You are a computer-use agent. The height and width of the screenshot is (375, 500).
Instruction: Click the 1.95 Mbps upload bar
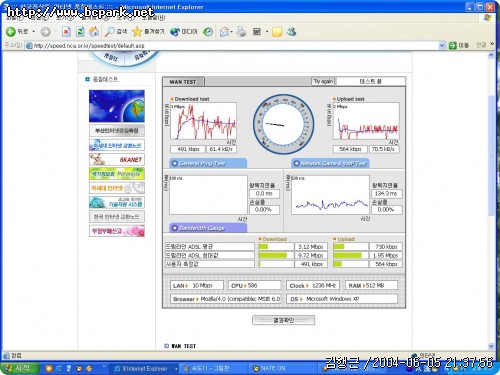pyautogui.click(x=351, y=255)
